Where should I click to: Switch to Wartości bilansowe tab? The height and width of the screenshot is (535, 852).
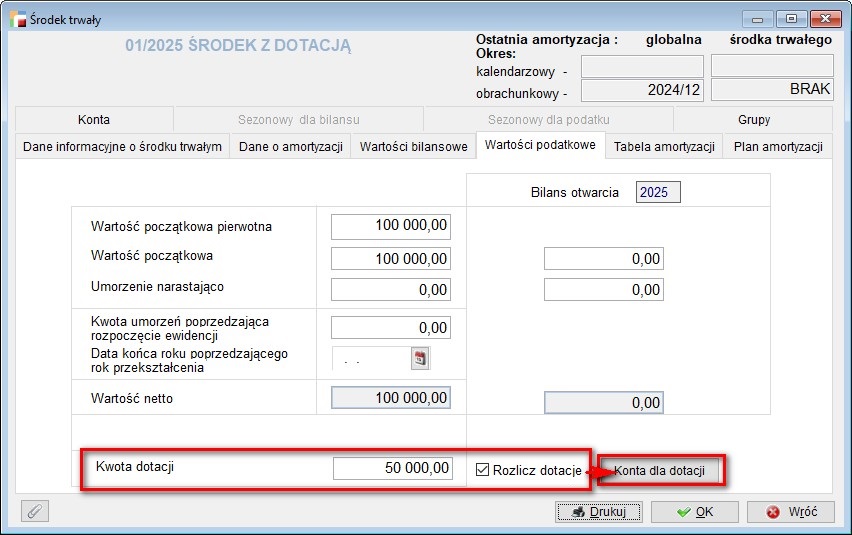tap(413, 147)
